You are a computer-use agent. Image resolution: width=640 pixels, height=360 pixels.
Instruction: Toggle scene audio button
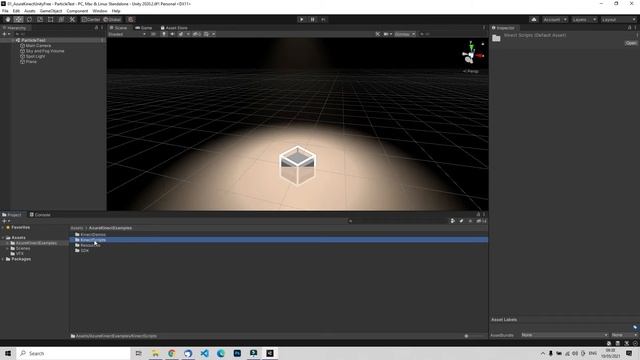pyautogui.click(x=172, y=34)
